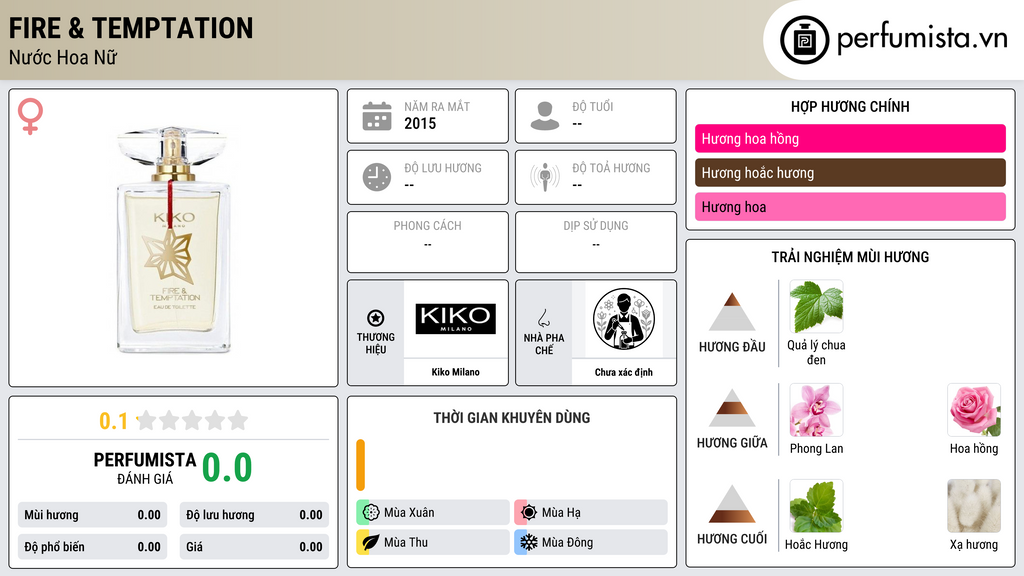Click the Trải nghiệm mùi hương heading
This screenshot has height=576, width=1024.
coord(850,257)
